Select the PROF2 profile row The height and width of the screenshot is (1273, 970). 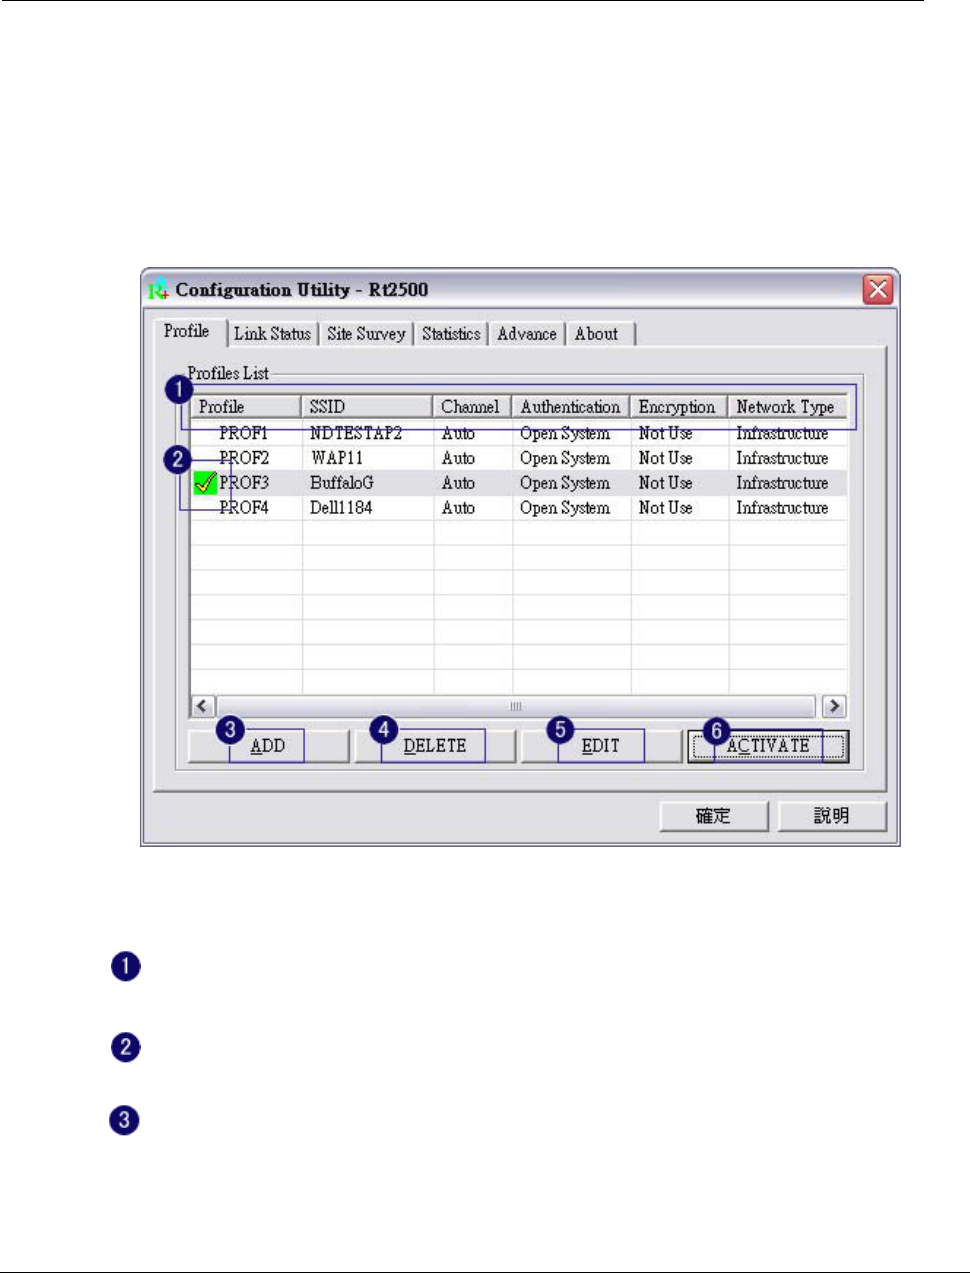(519, 458)
